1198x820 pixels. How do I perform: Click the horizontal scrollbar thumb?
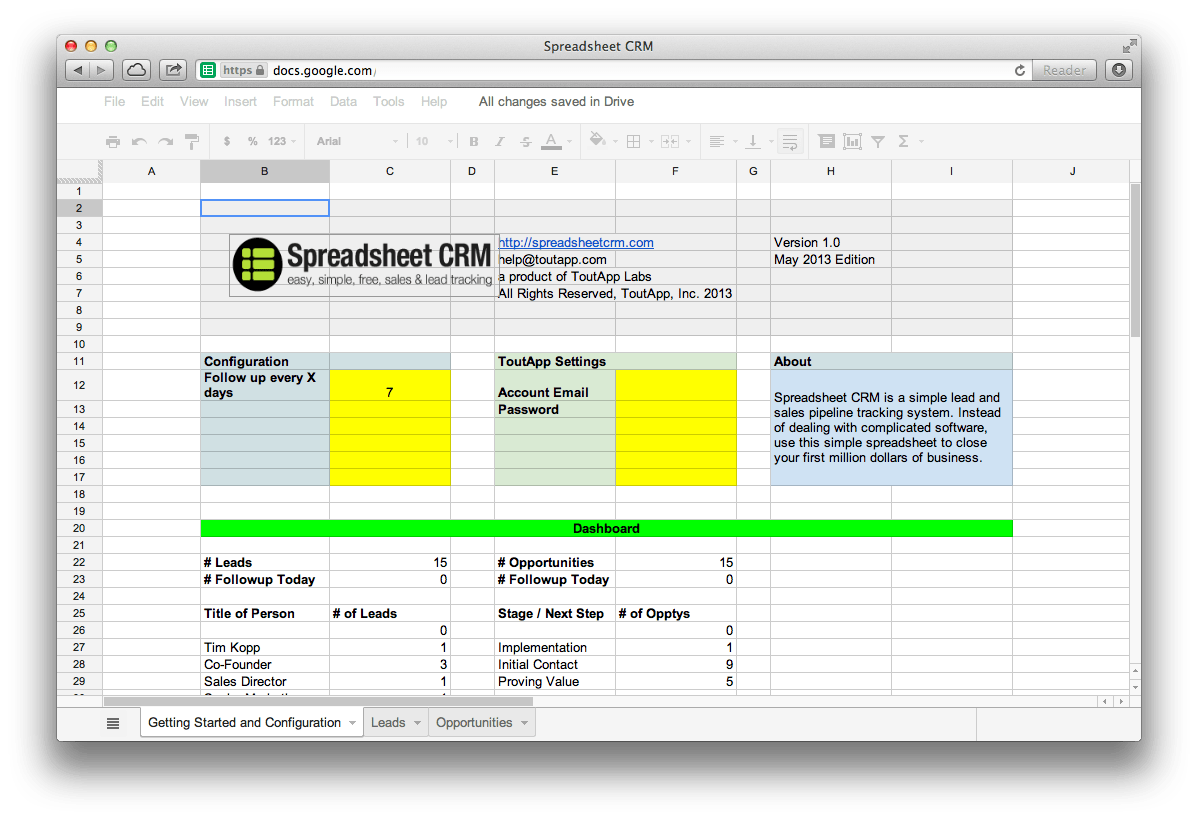tap(318, 701)
